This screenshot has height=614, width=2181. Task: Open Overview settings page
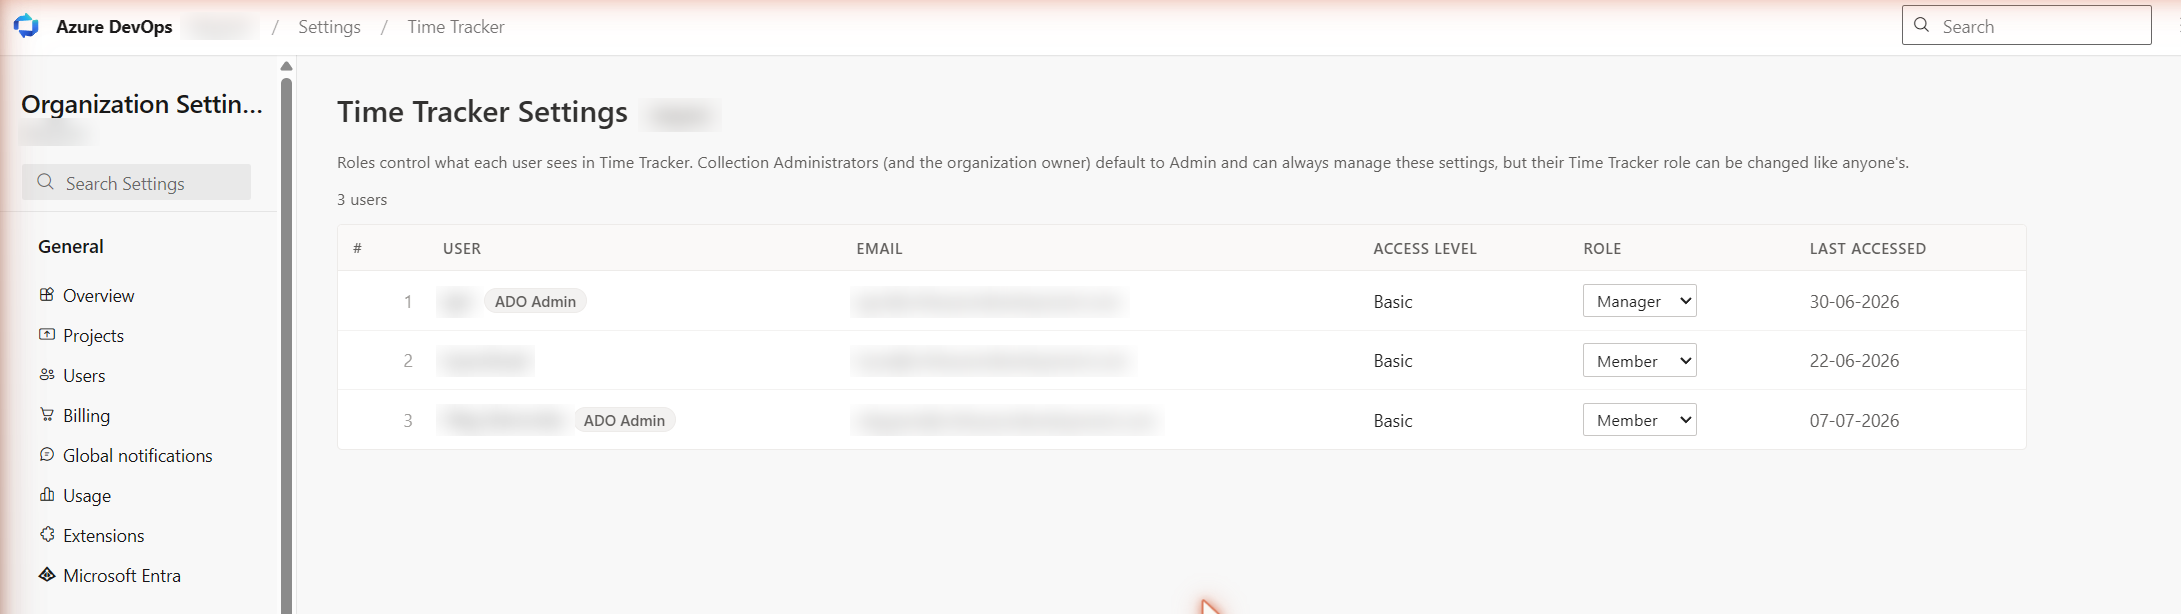click(x=98, y=296)
